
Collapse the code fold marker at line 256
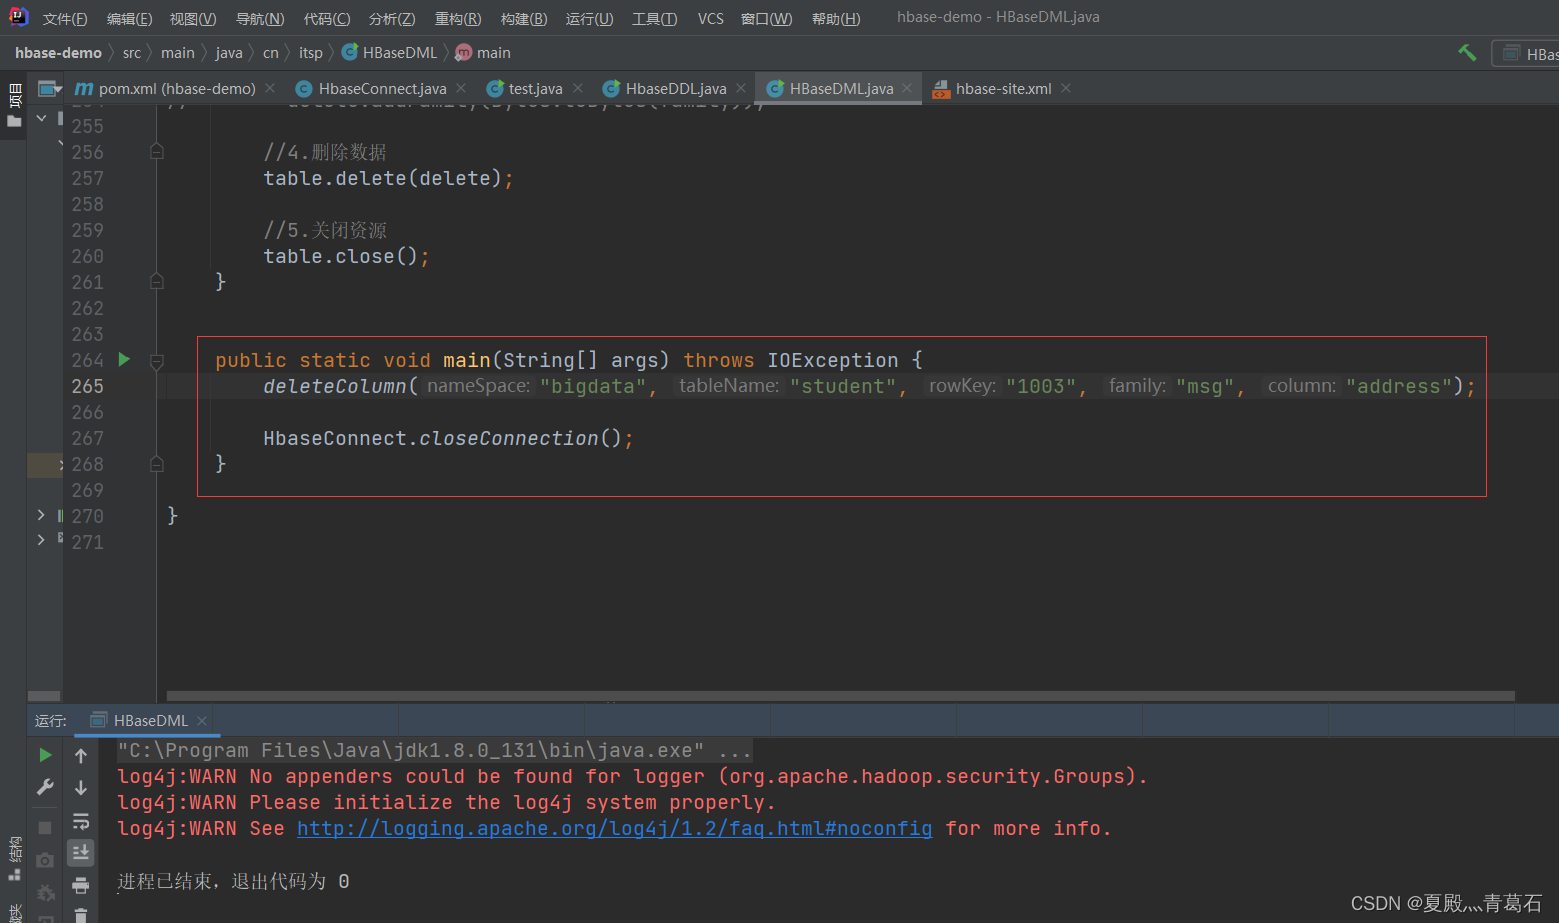(x=157, y=151)
